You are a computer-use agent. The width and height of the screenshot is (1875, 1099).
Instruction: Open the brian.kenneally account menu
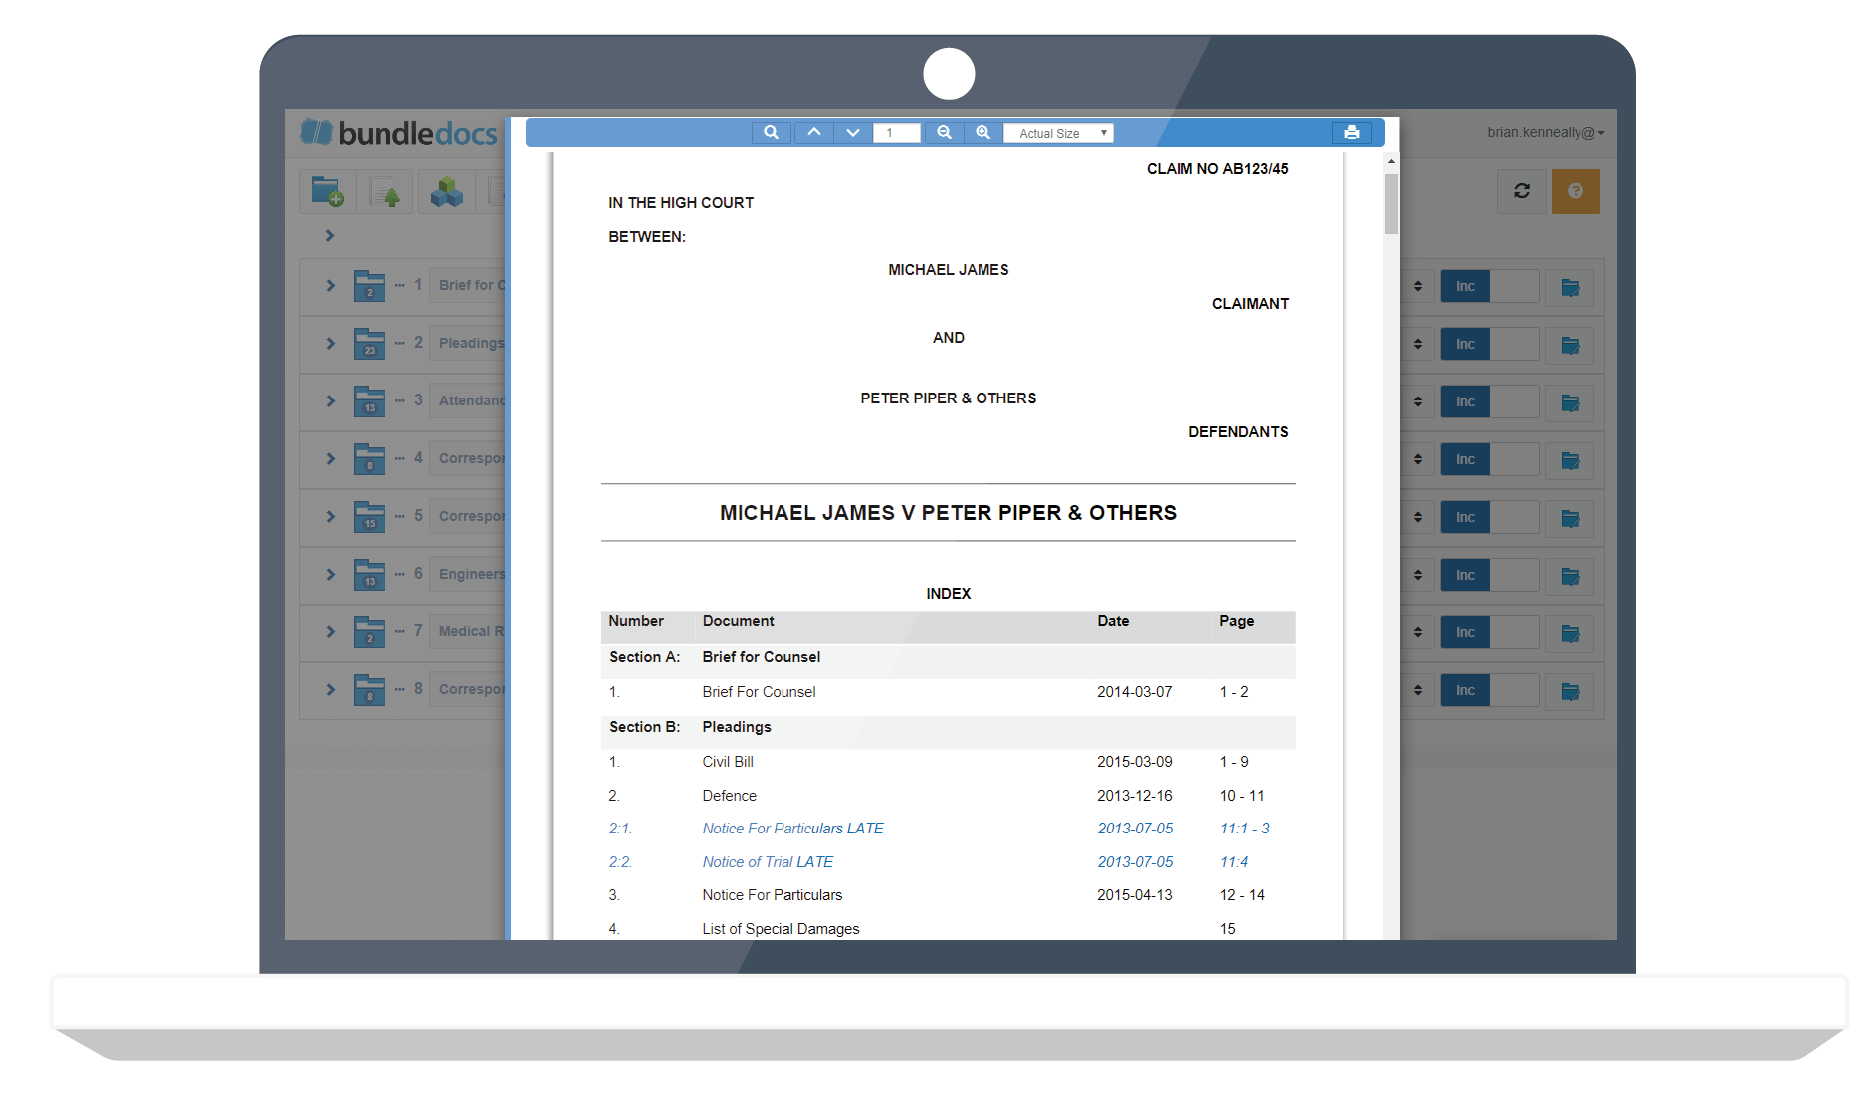point(1545,131)
